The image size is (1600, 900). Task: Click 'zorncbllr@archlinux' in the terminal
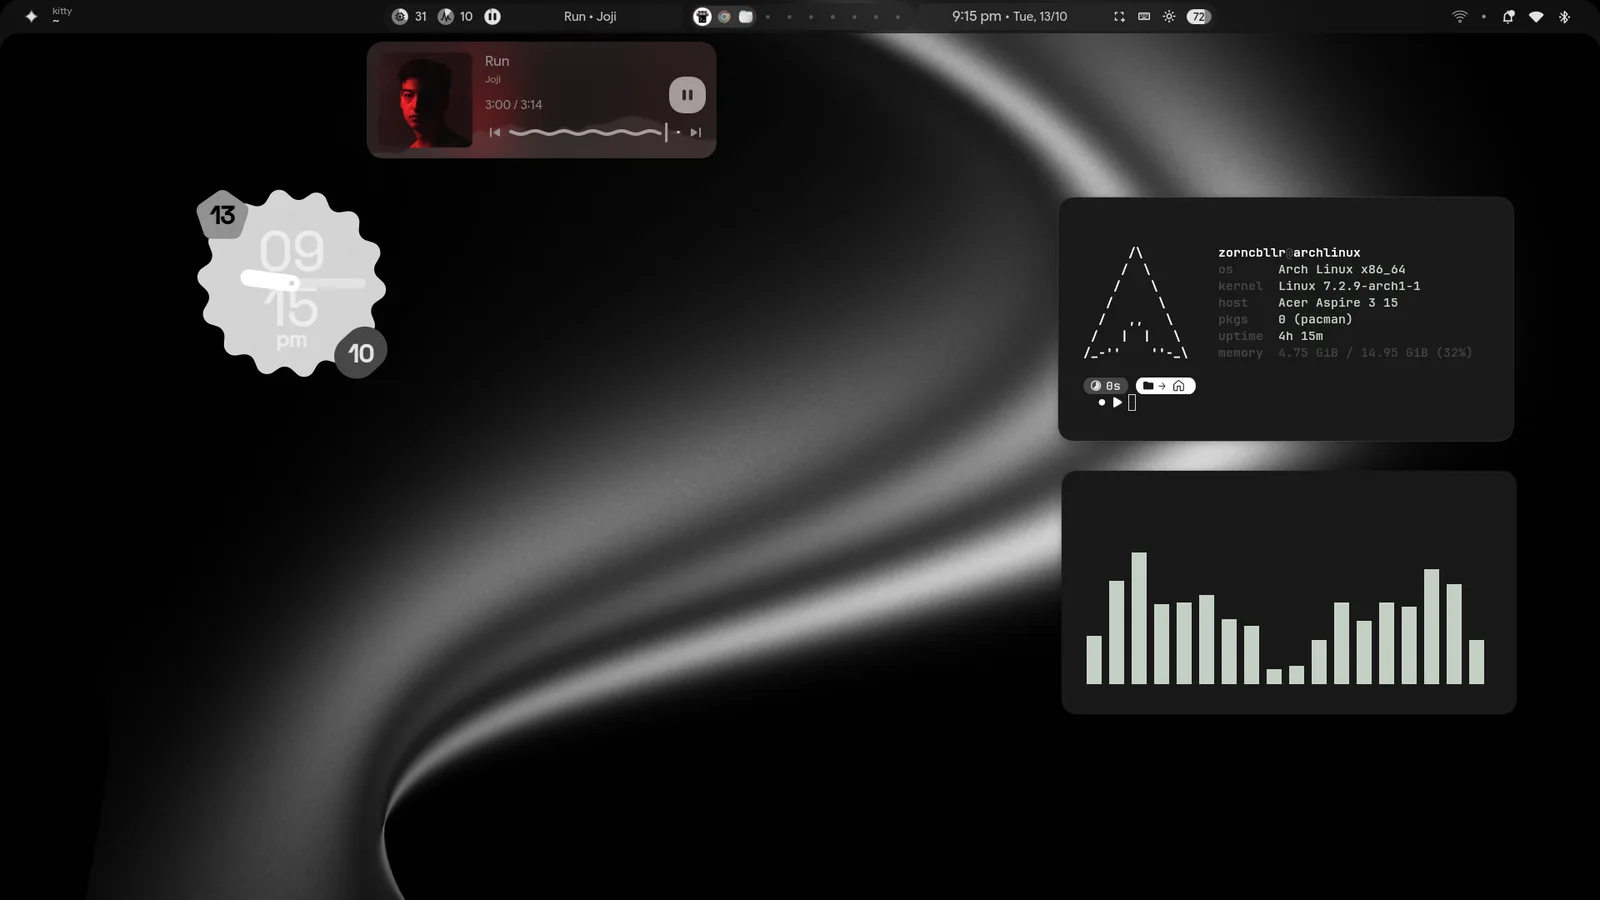[x=1289, y=252]
